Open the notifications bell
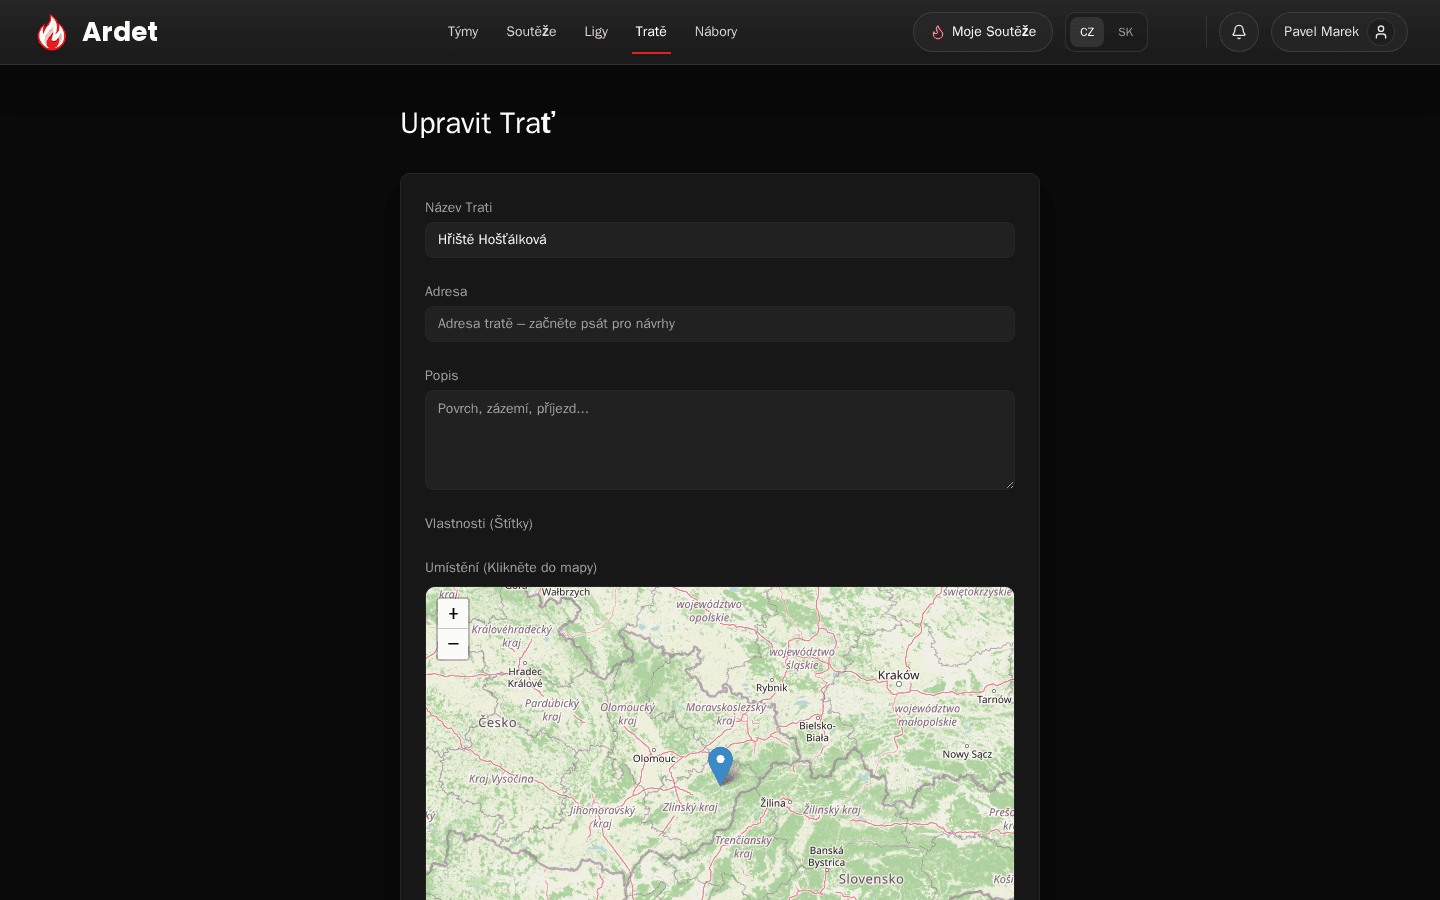Screen dimensions: 1440x900 (1239, 32)
